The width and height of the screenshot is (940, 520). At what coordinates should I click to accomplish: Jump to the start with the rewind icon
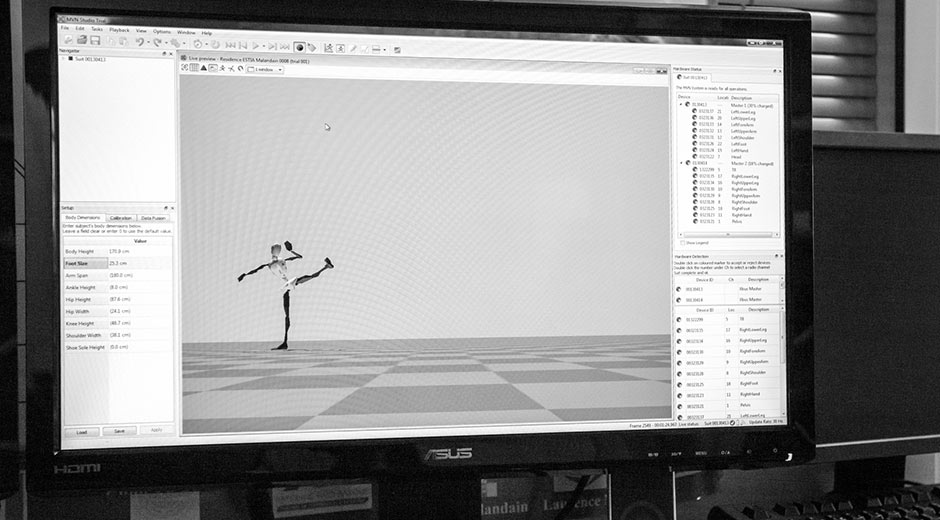click(230, 45)
